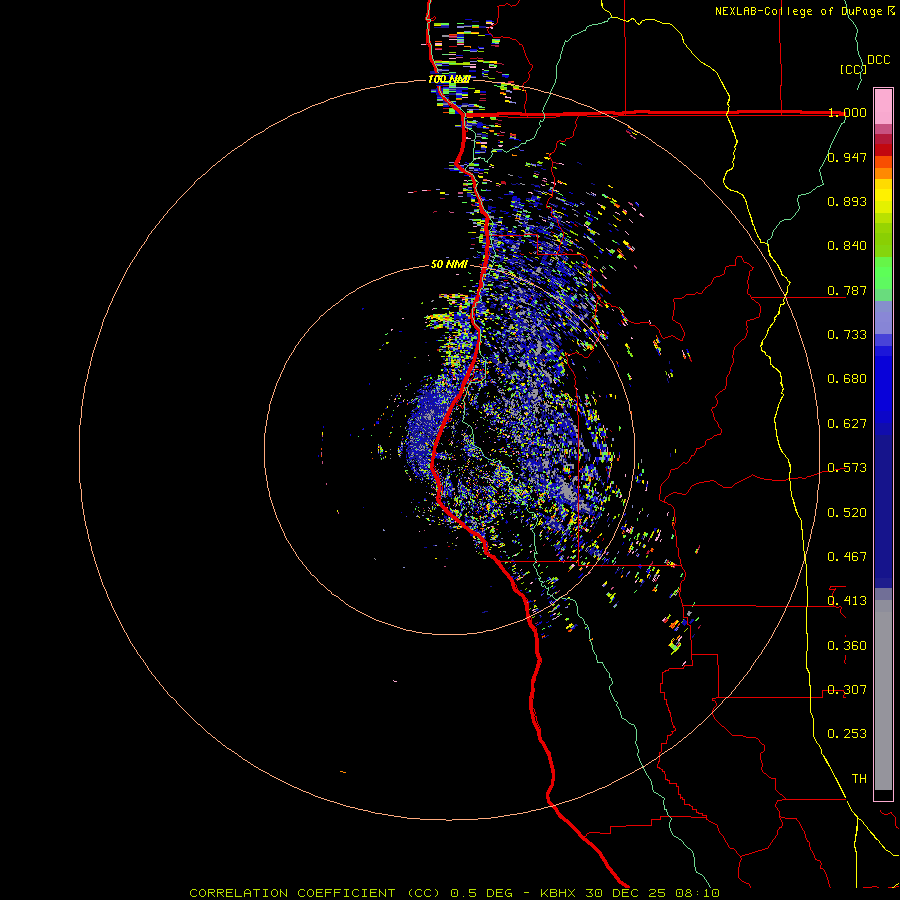The image size is (900, 900).
Task: Click the 0.680 legend value
Action: point(847,379)
